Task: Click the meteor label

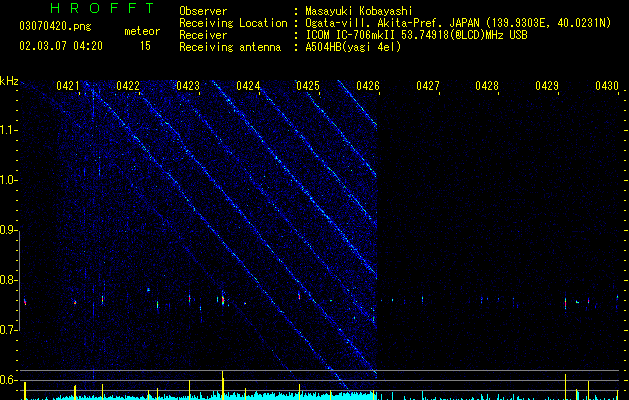Action: point(142,31)
